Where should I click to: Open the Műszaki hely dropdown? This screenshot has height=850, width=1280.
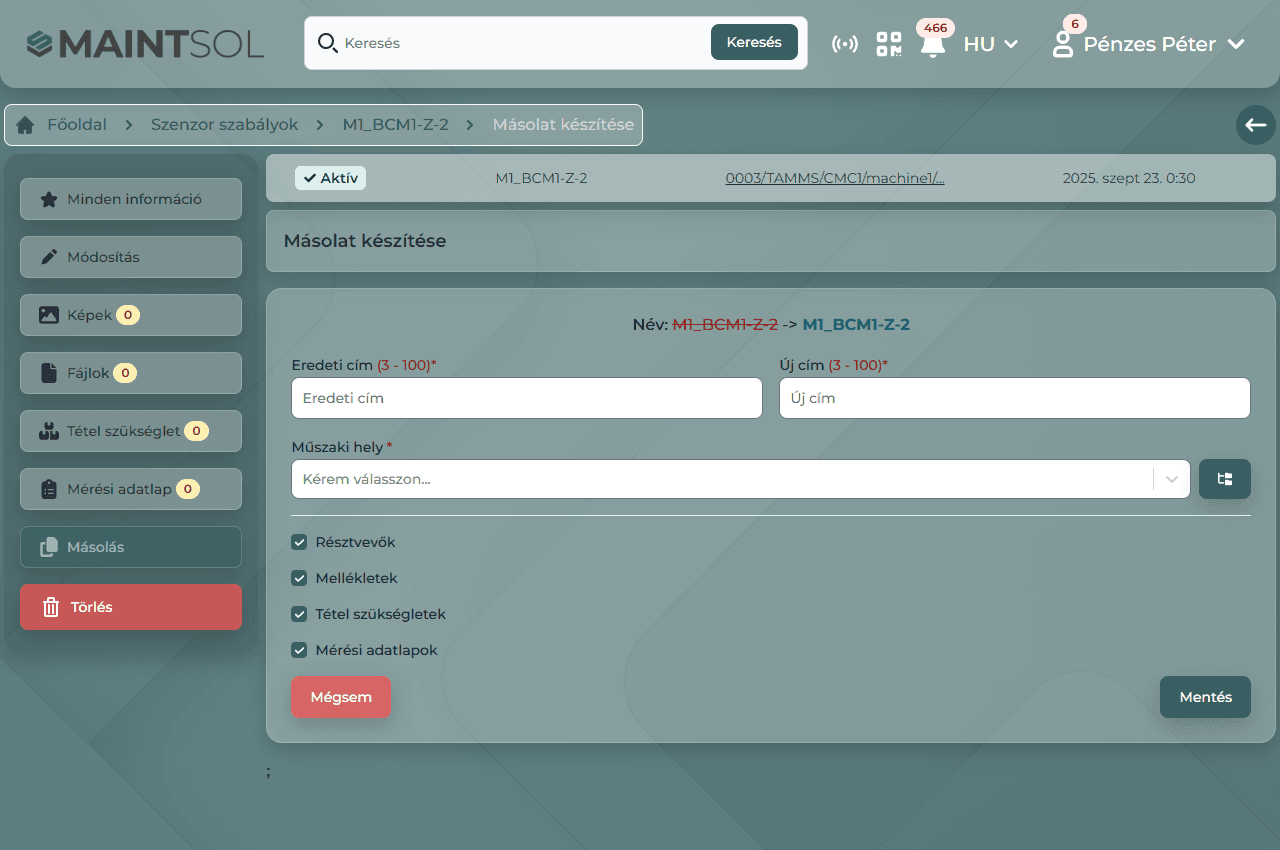pyautogui.click(x=741, y=479)
